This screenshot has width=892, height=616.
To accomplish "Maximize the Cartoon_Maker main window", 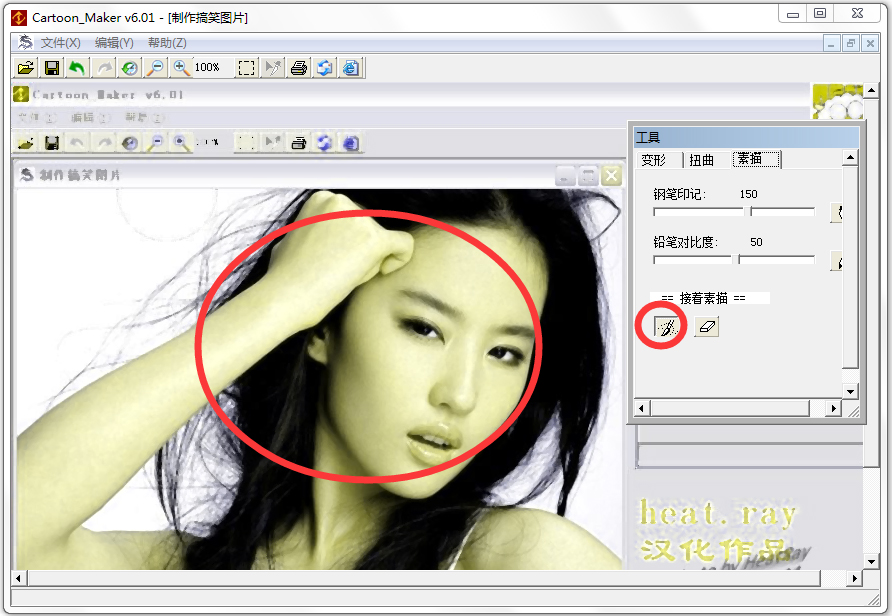I will click(x=820, y=14).
